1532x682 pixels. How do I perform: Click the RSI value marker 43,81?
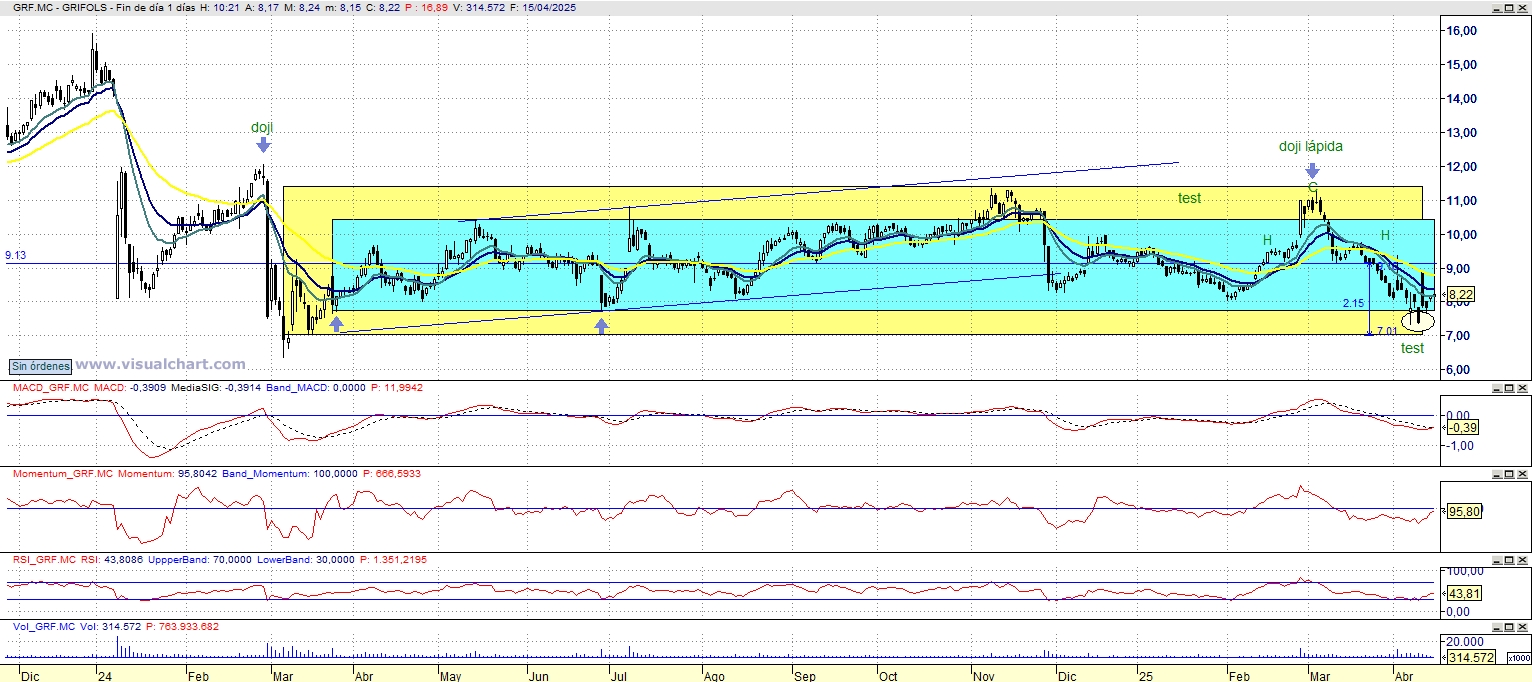coord(1464,594)
